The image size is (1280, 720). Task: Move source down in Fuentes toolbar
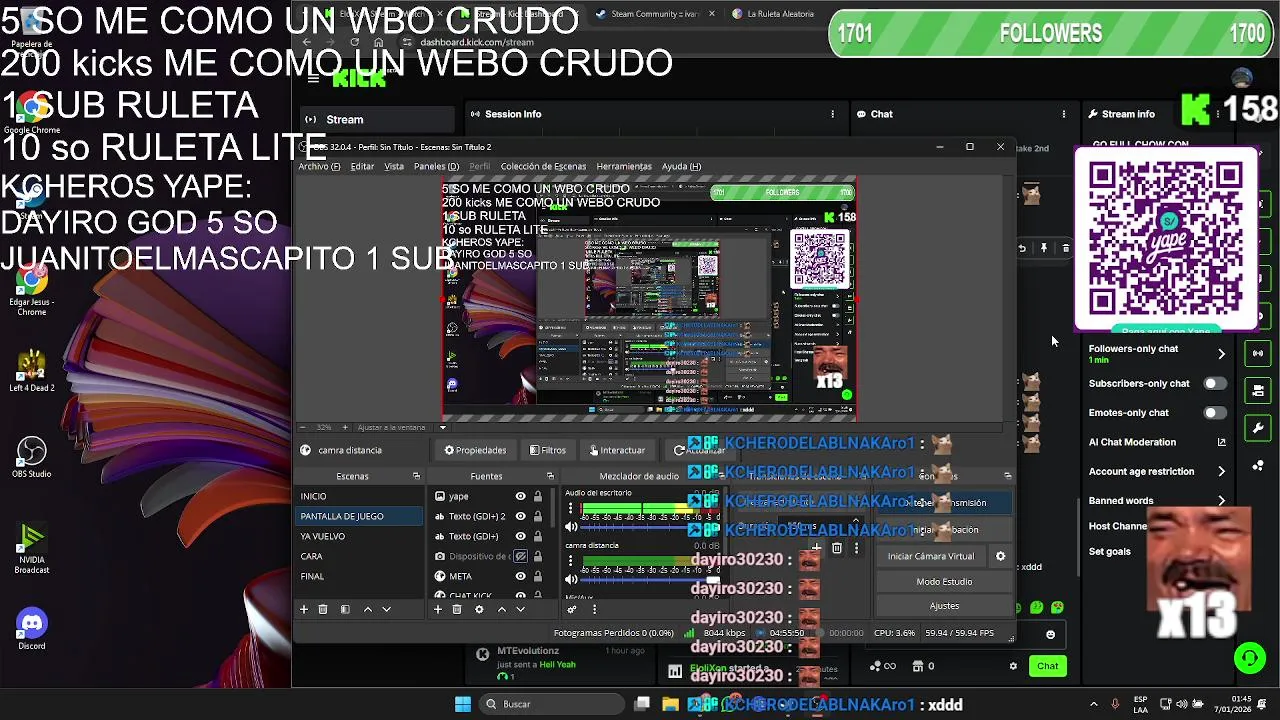[520, 609]
